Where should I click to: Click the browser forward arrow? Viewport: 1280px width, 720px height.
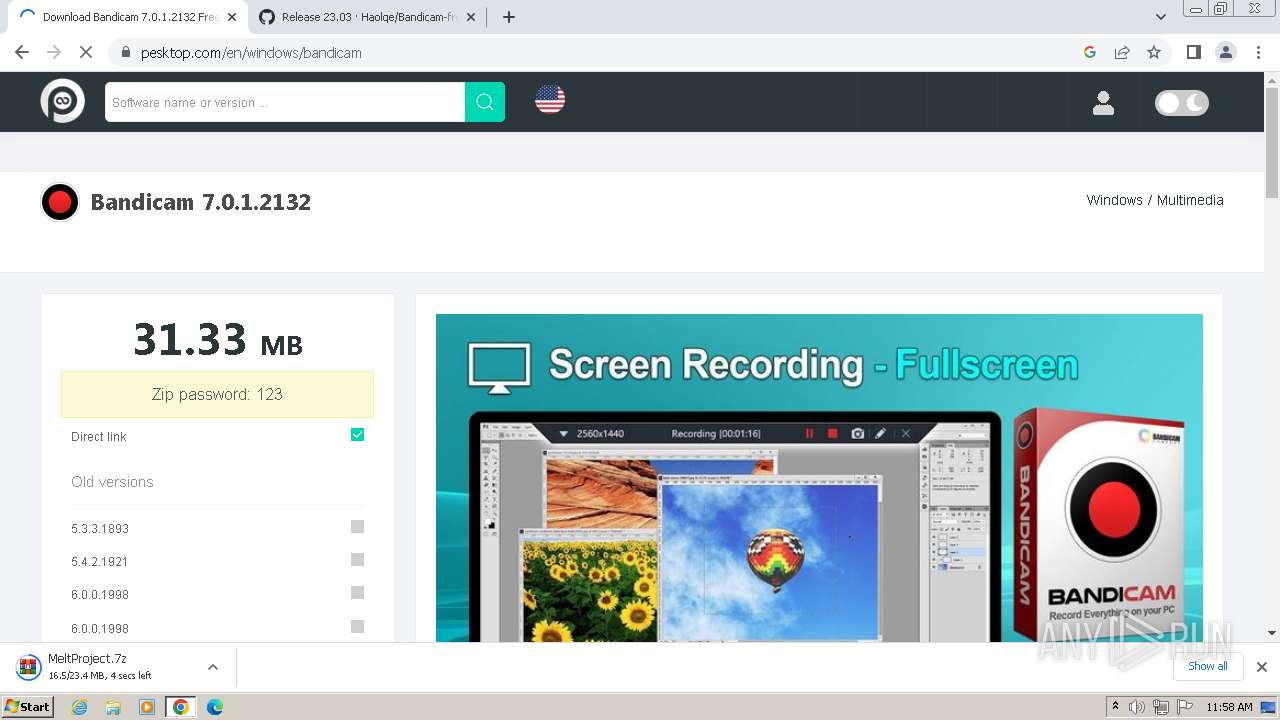point(54,53)
